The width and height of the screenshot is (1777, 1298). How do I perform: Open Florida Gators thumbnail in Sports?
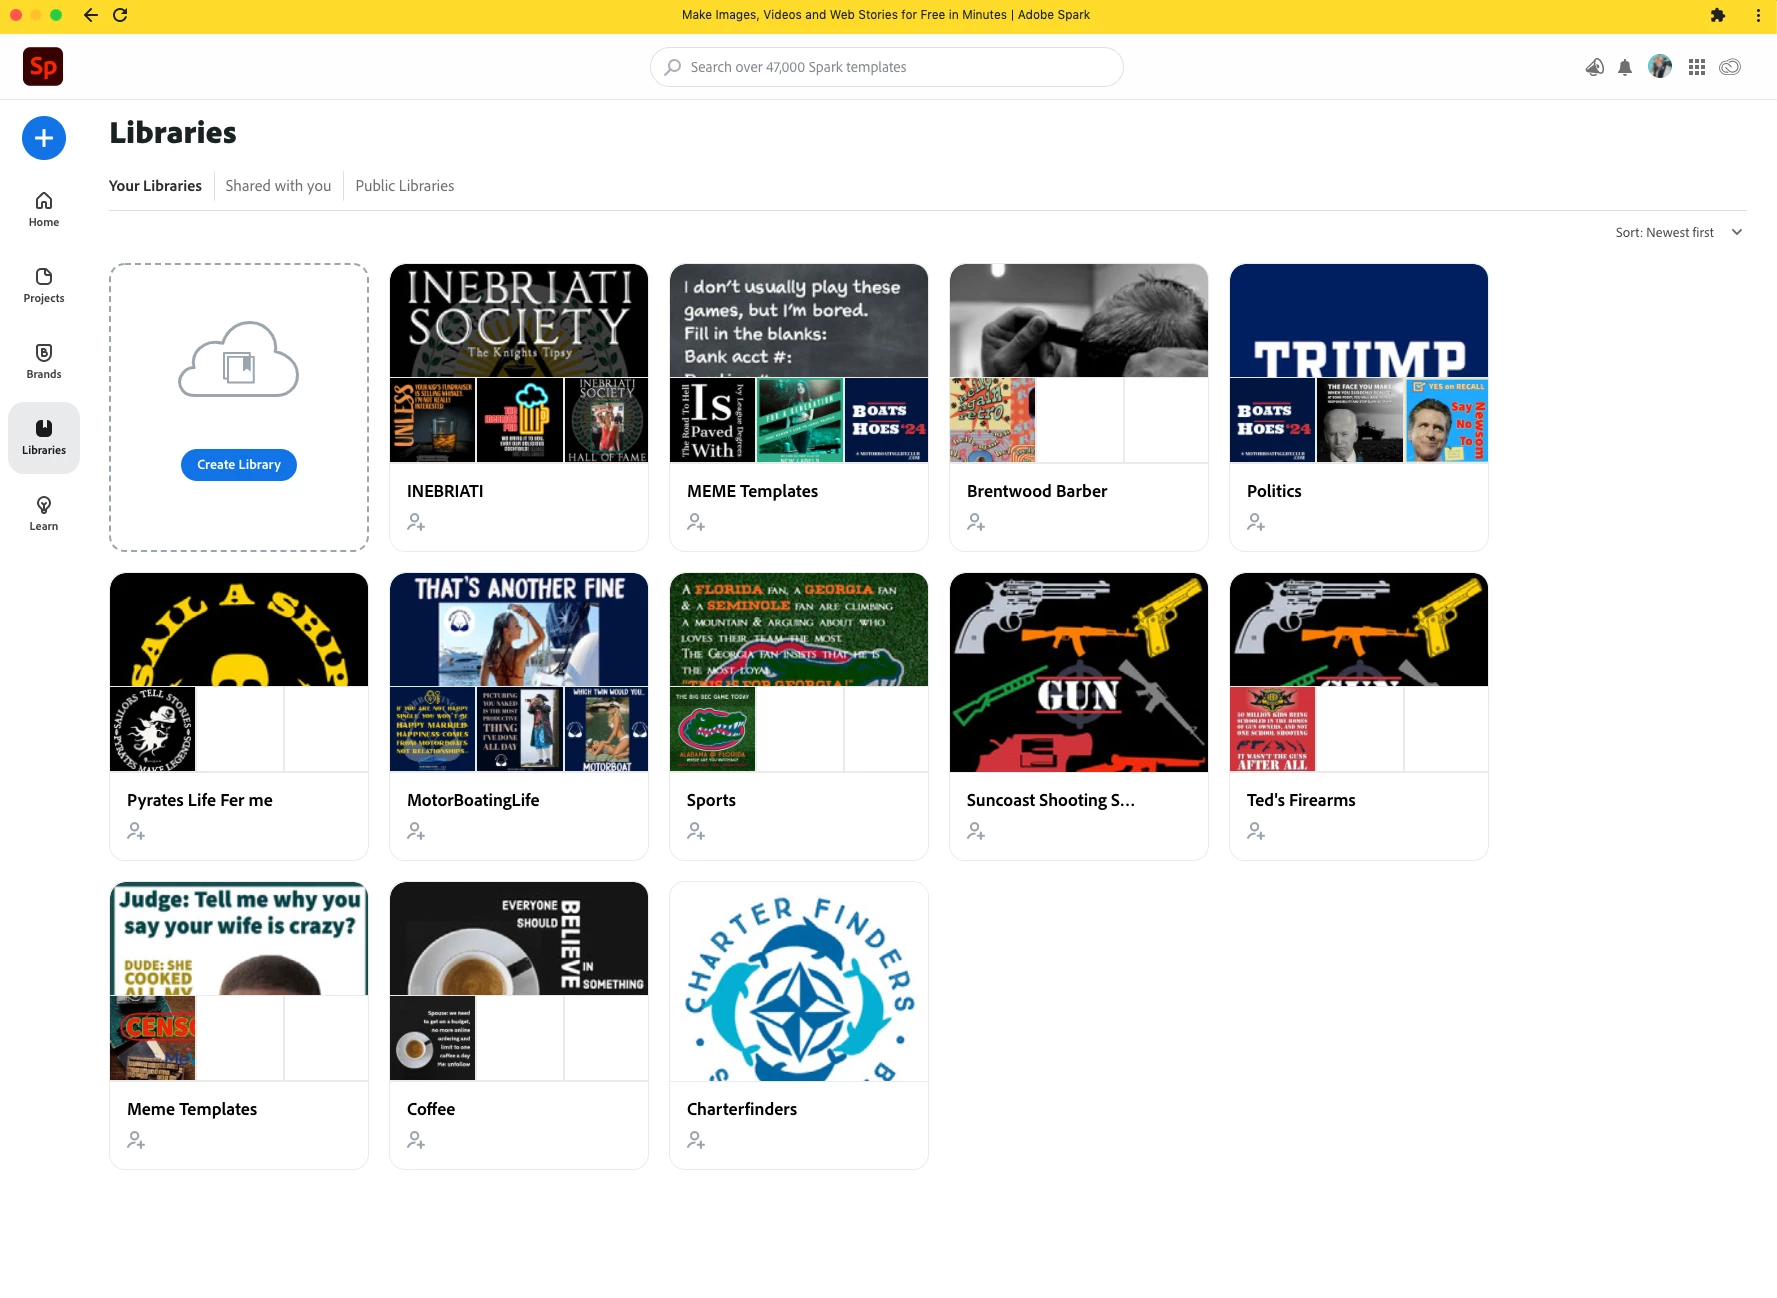pos(713,729)
